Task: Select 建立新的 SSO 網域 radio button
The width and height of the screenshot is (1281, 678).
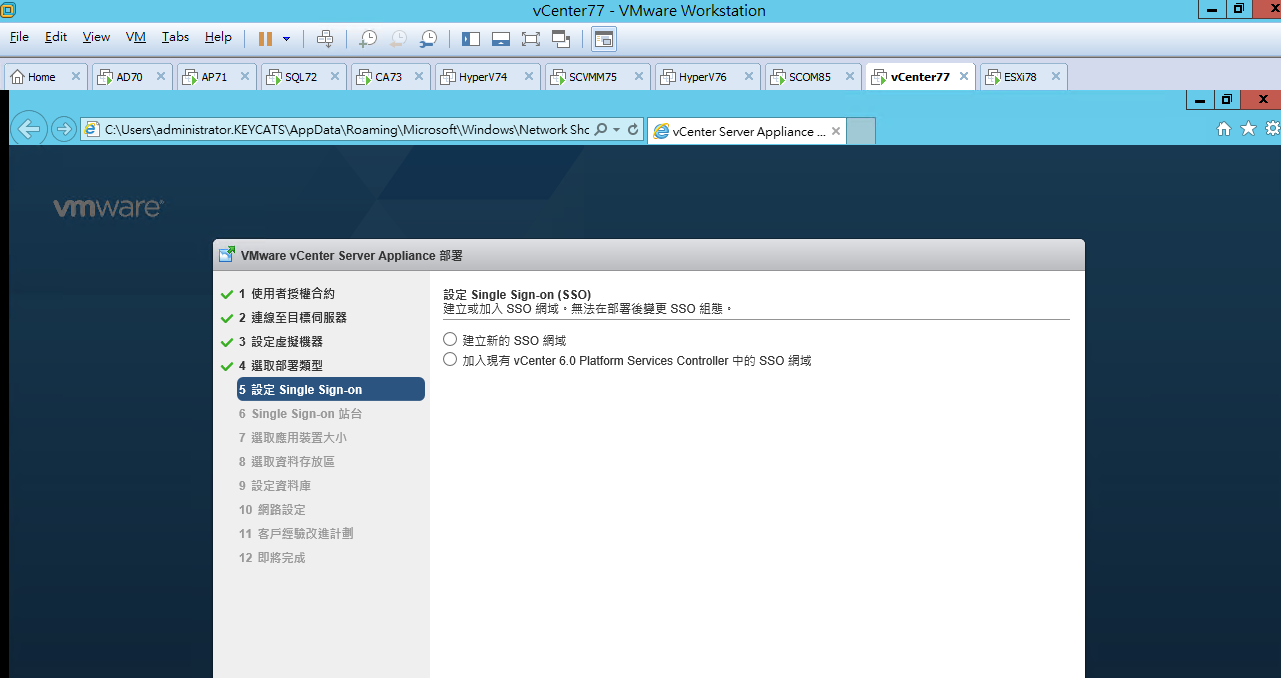Action: (450, 340)
